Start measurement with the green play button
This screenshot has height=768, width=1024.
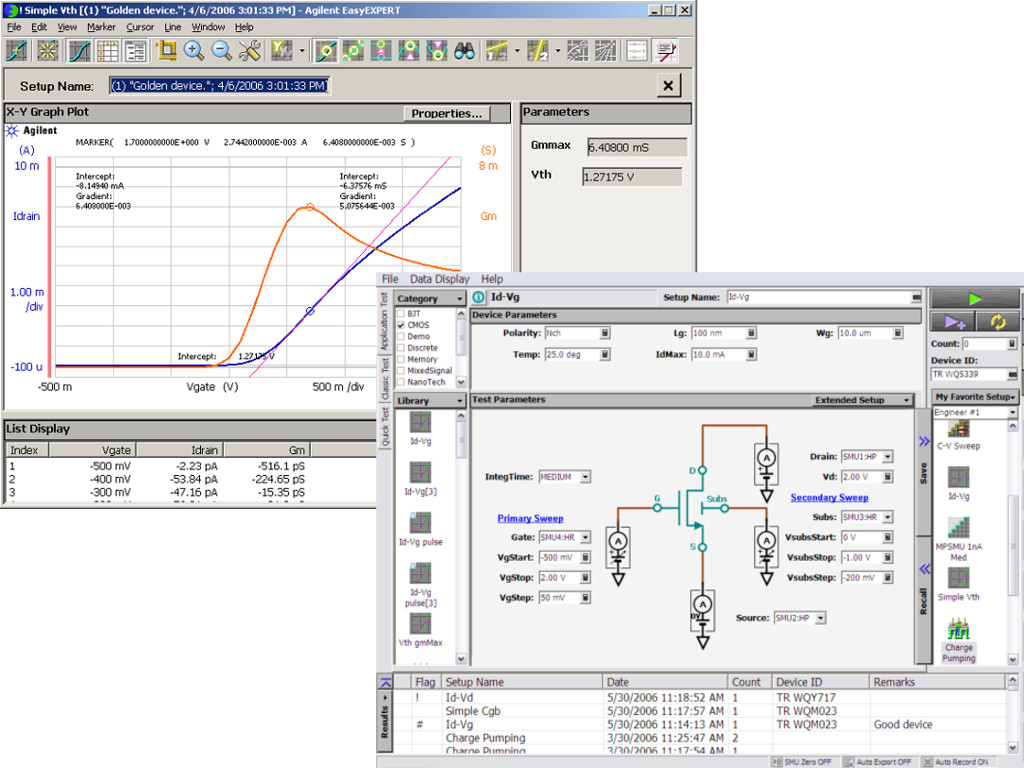[974, 298]
